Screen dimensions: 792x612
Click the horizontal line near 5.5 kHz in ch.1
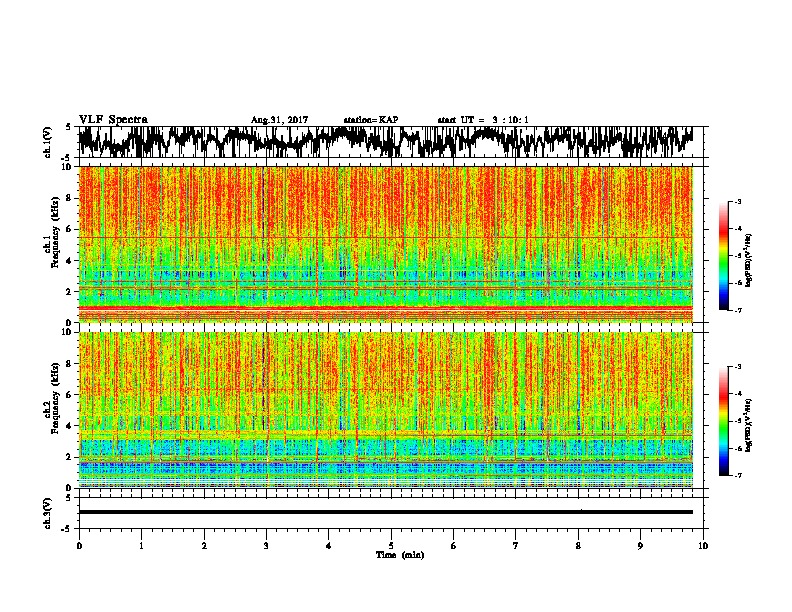click(386, 237)
